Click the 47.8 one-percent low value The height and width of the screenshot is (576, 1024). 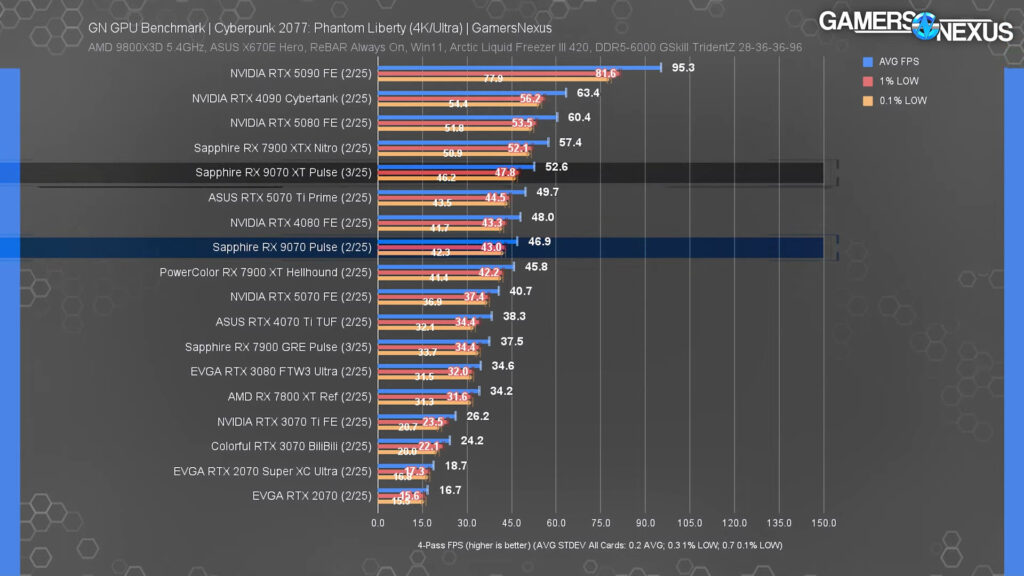tap(505, 173)
